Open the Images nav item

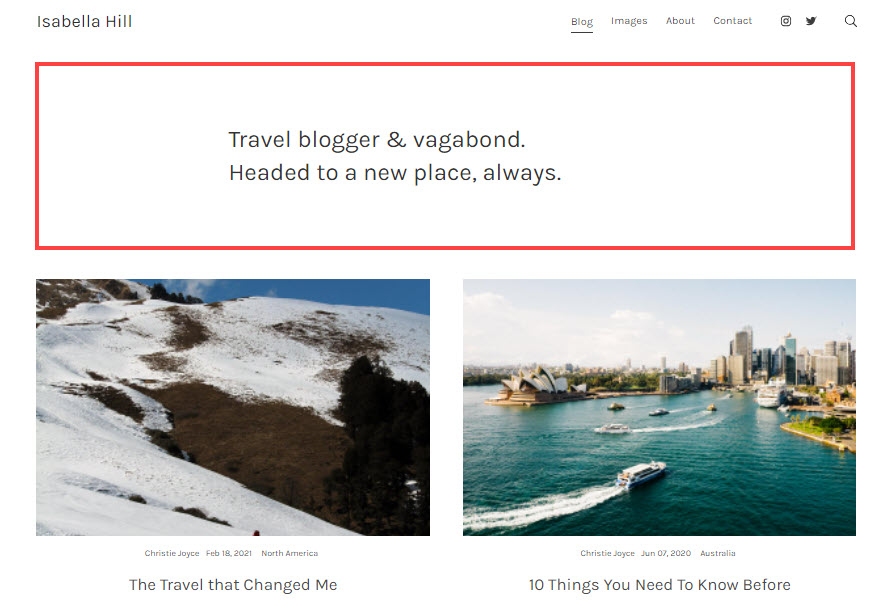coord(629,21)
